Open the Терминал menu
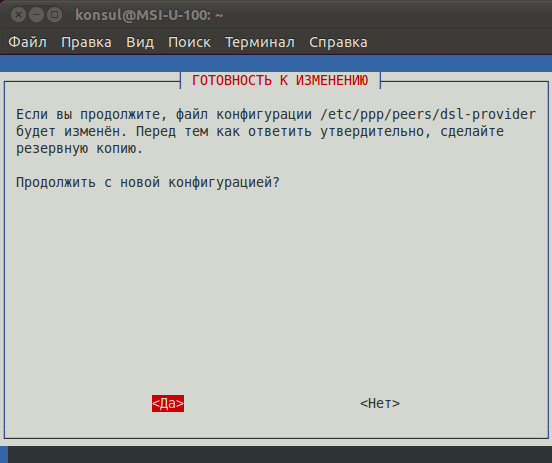The image size is (552, 463). [260, 42]
